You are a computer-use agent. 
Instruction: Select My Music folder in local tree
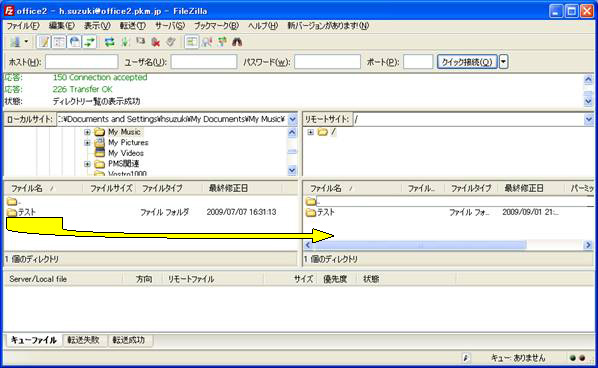(124, 132)
